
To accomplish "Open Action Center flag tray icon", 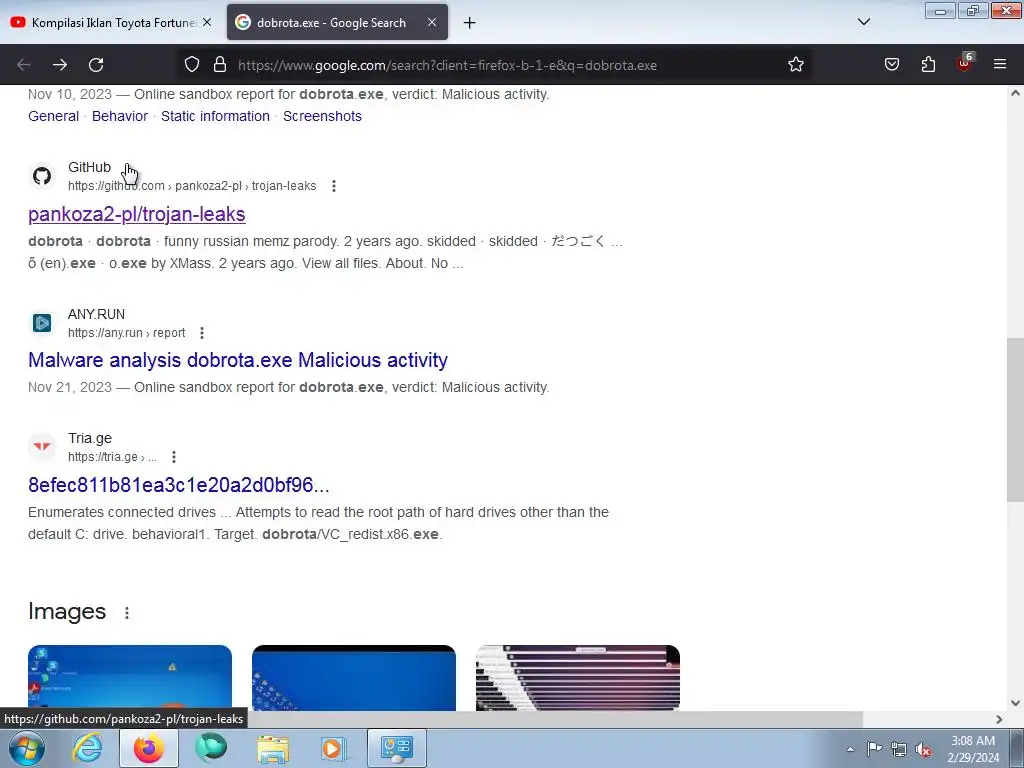I will coord(874,749).
